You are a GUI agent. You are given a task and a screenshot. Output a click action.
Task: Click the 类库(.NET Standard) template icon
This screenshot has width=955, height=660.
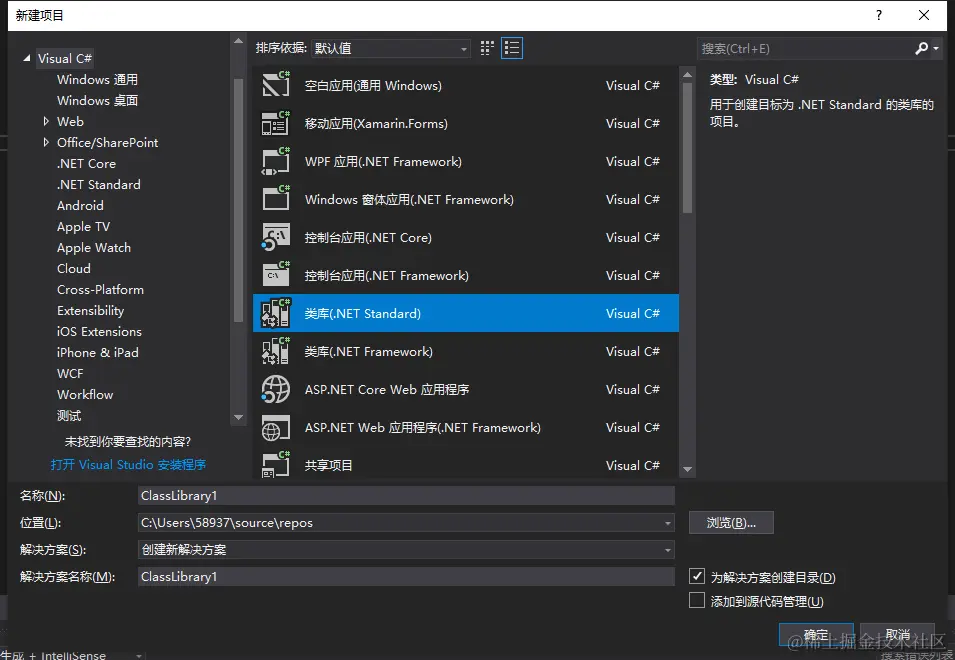coord(276,313)
